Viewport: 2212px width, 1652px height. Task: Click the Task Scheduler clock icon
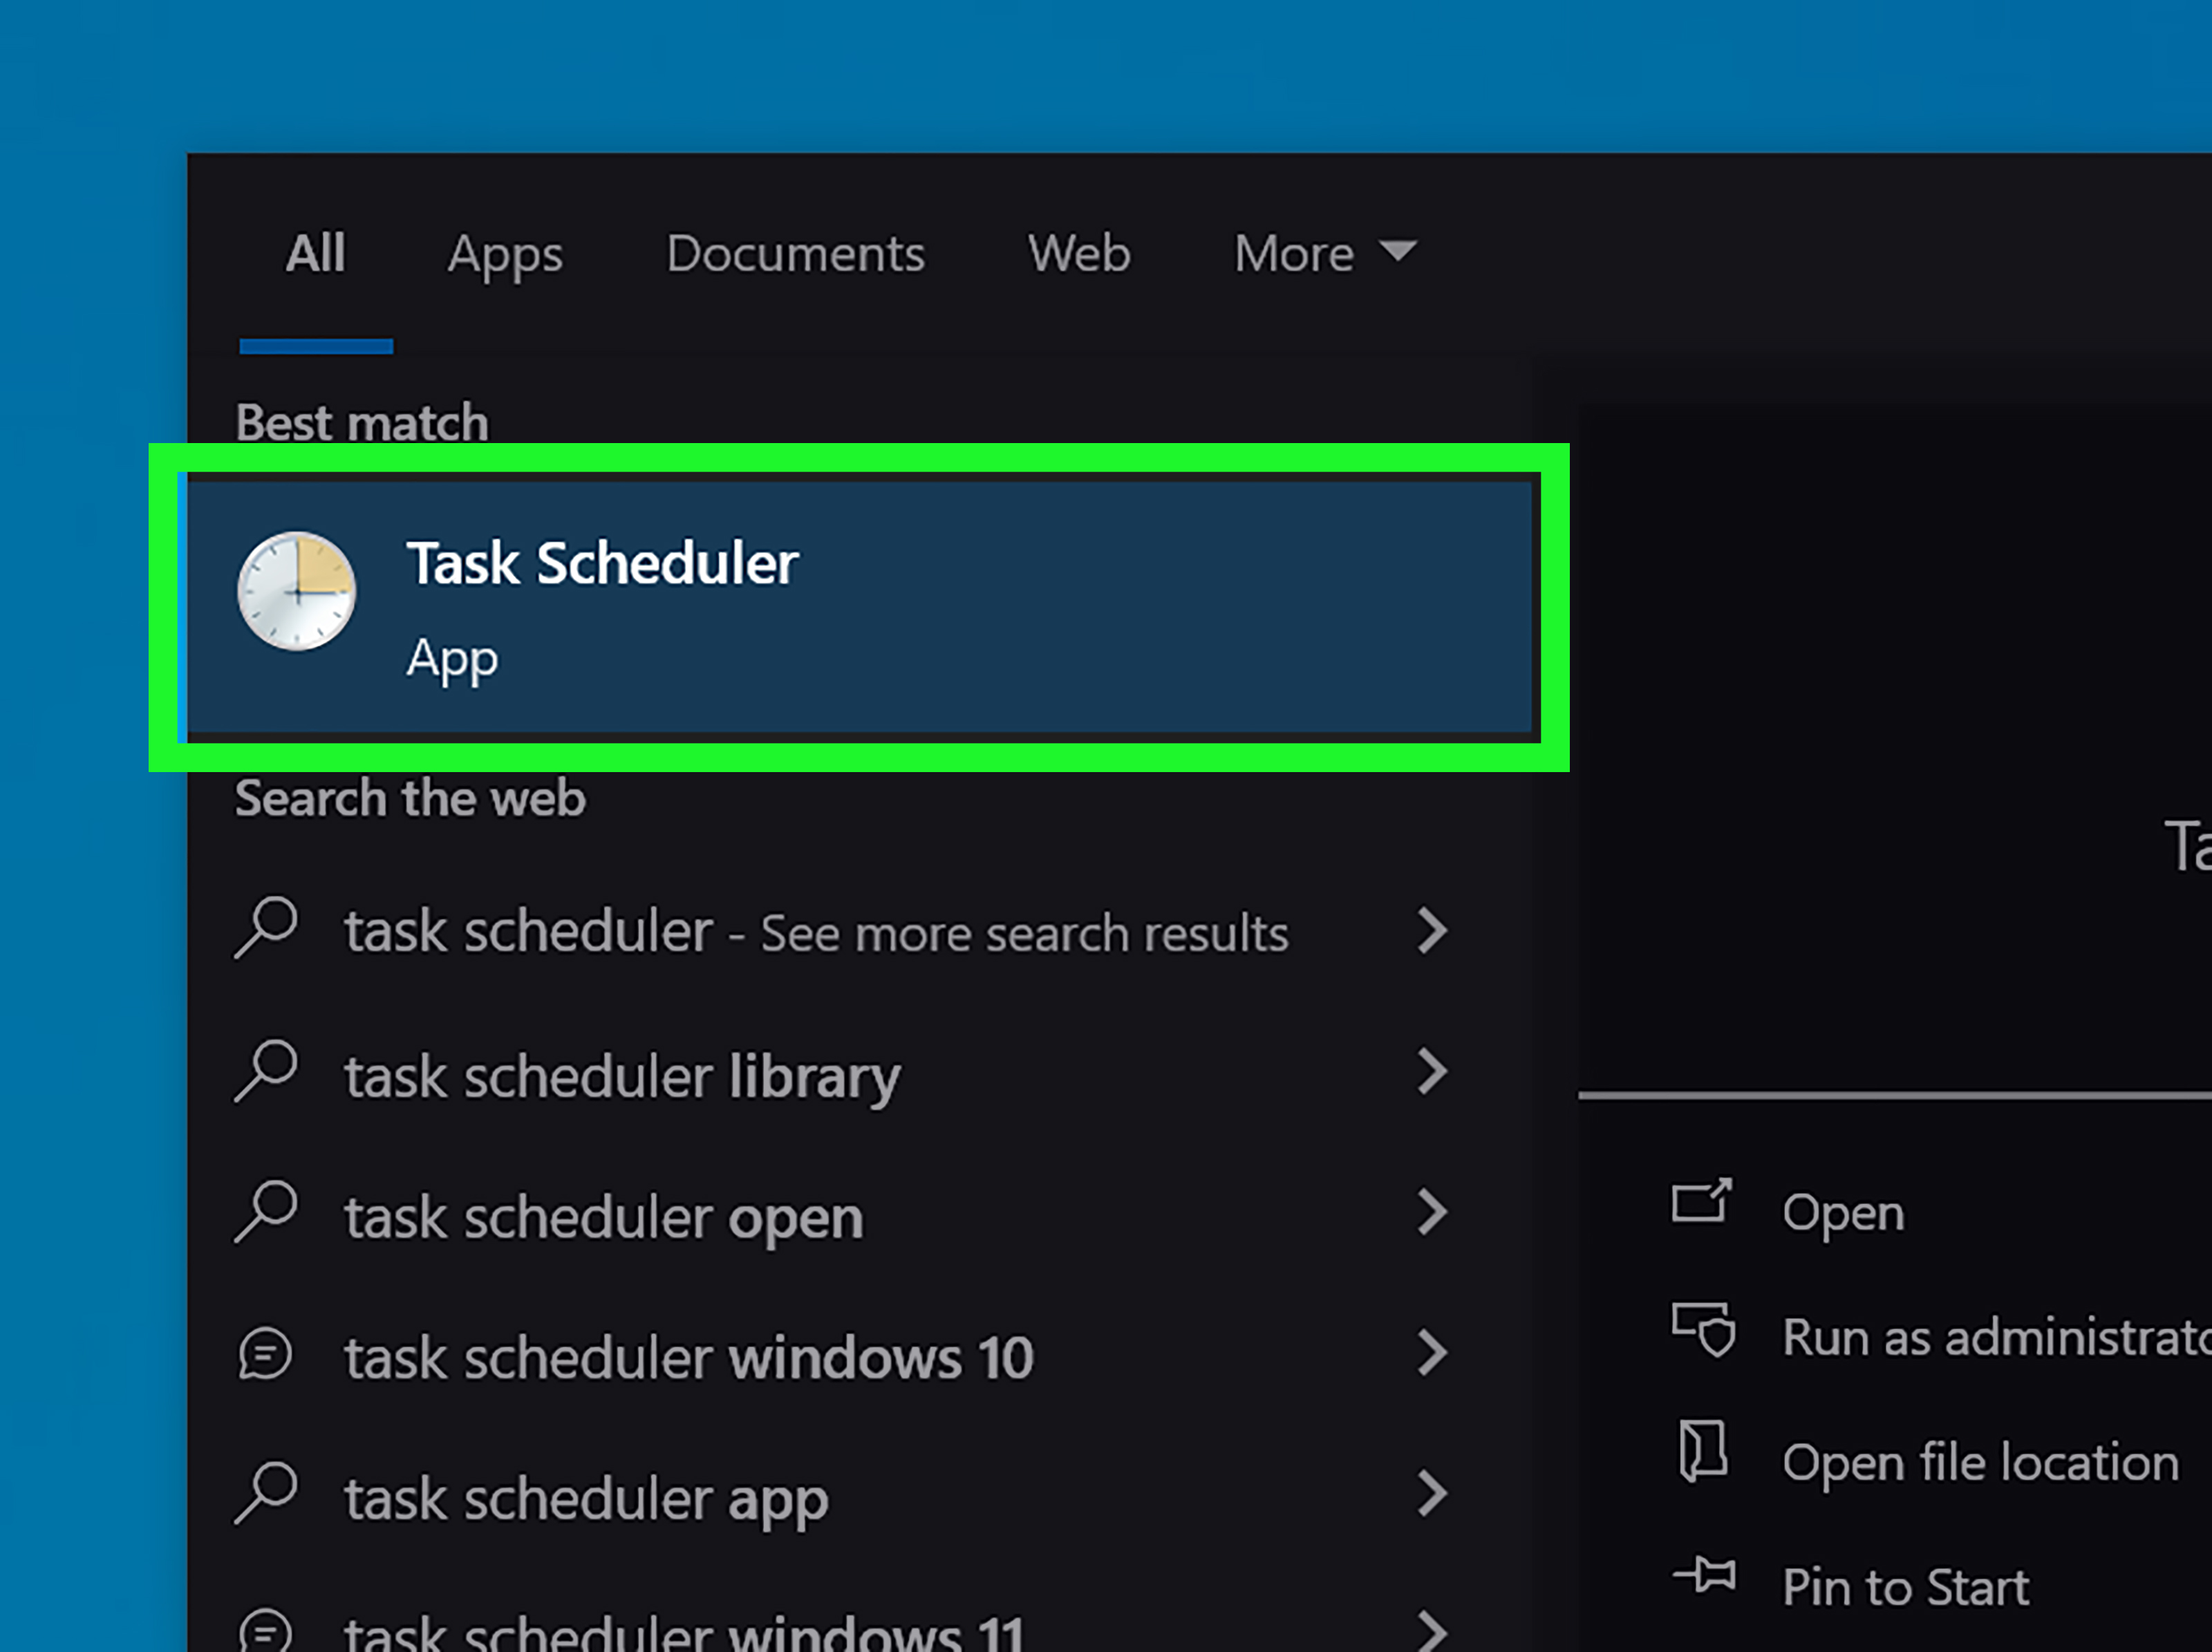[296, 591]
